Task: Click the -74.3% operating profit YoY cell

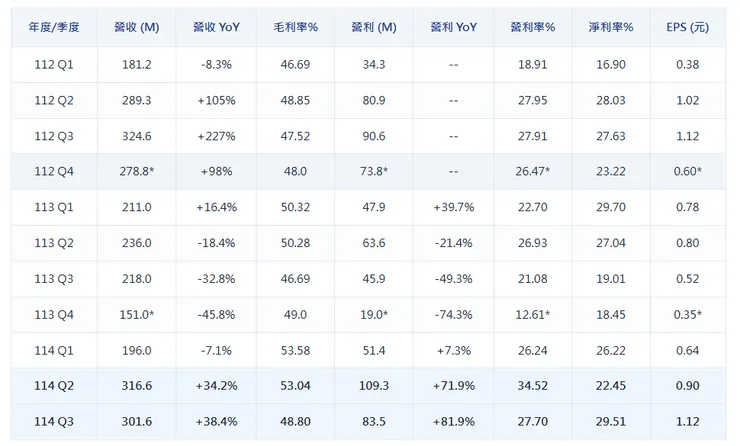Action: [x=452, y=315]
